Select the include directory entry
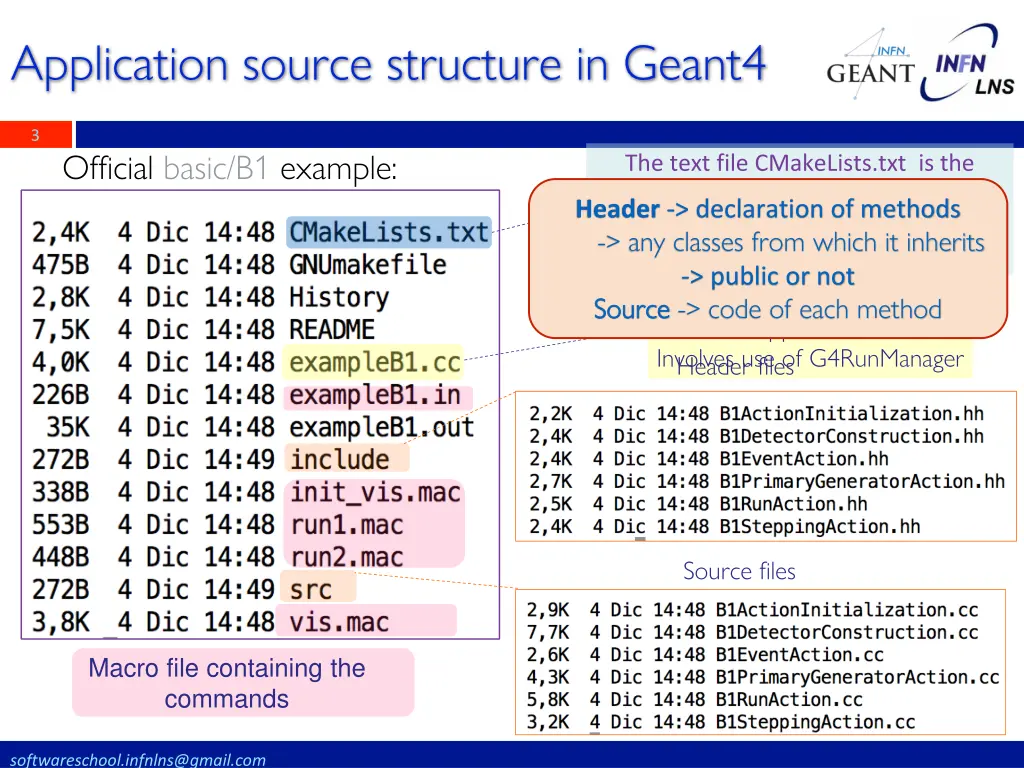Screen dimensions: 1024x768 340,459
